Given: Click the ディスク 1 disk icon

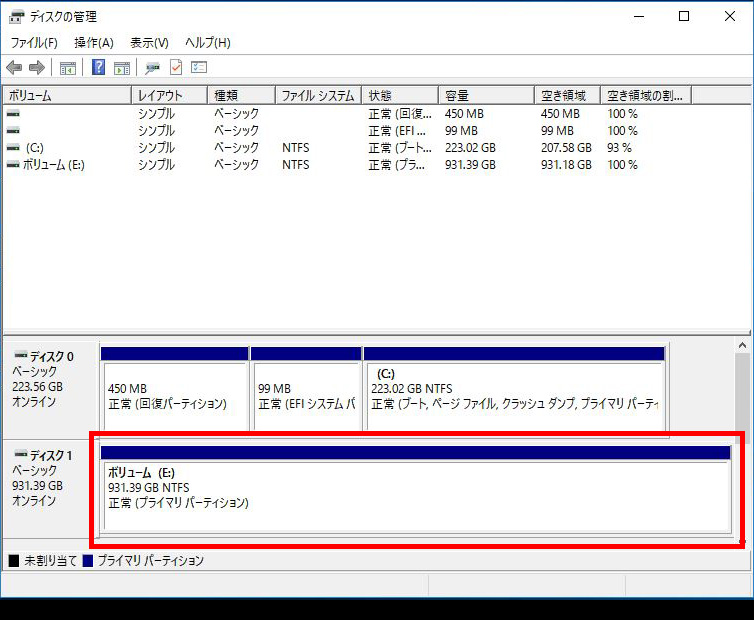Looking at the screenshot, I should tap(21, 454).
